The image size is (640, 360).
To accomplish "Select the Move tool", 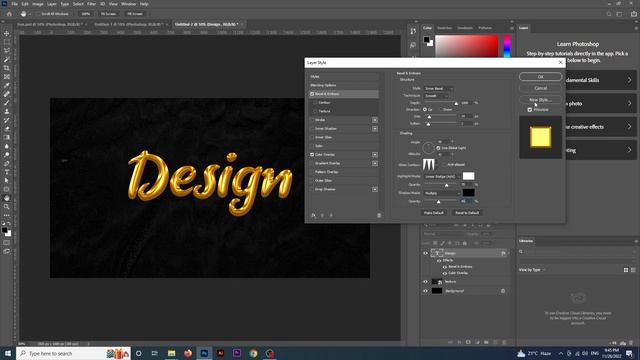I will pos(7,33).
